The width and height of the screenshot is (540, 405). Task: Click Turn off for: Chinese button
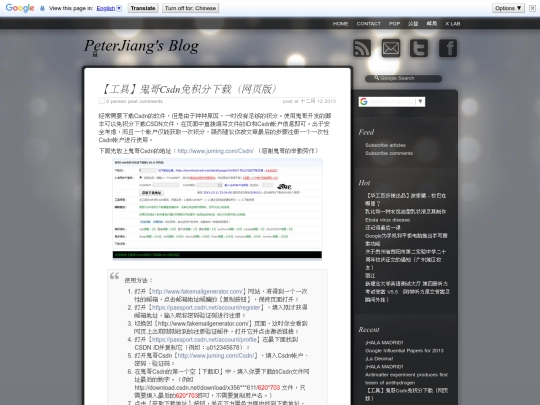(190, 8)
